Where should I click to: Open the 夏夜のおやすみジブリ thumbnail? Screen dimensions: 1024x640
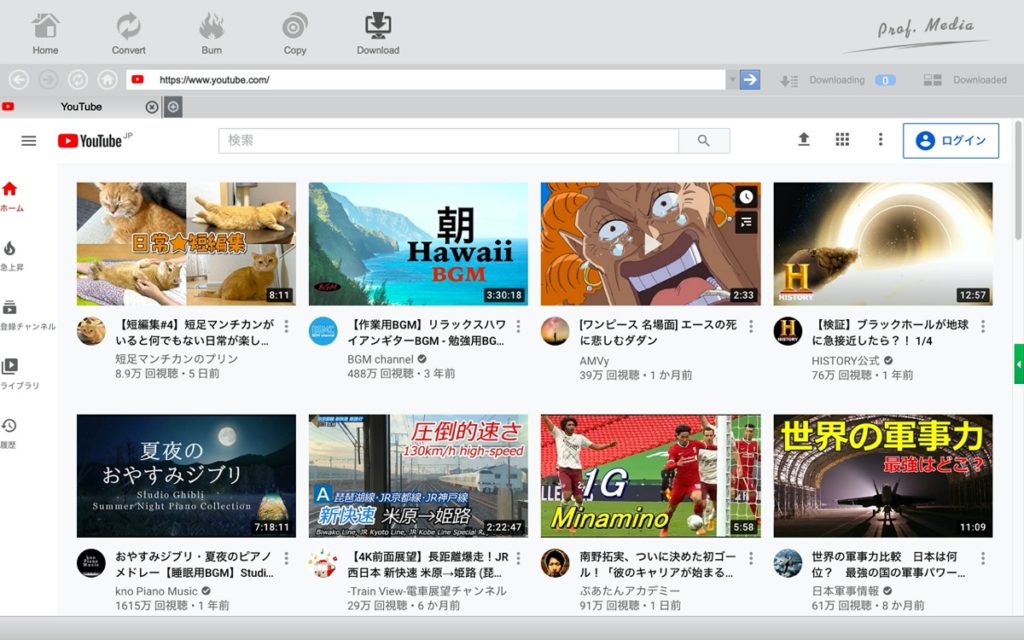tap(186, 475)
